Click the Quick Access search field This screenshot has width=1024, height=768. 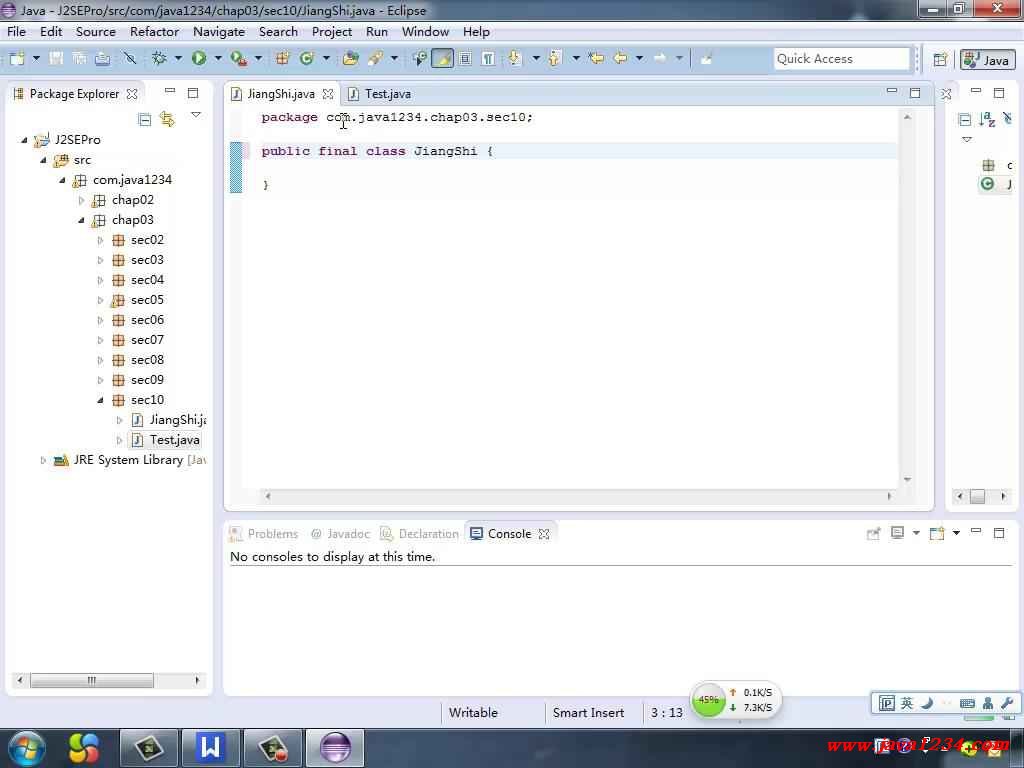click(x=840, y=59)
